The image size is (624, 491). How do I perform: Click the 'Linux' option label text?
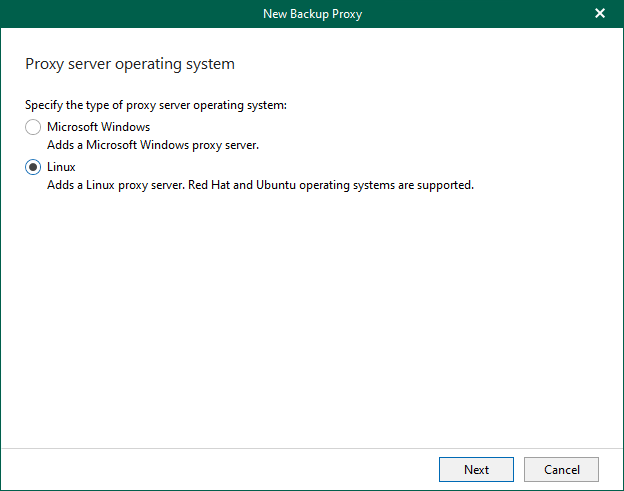61,167
